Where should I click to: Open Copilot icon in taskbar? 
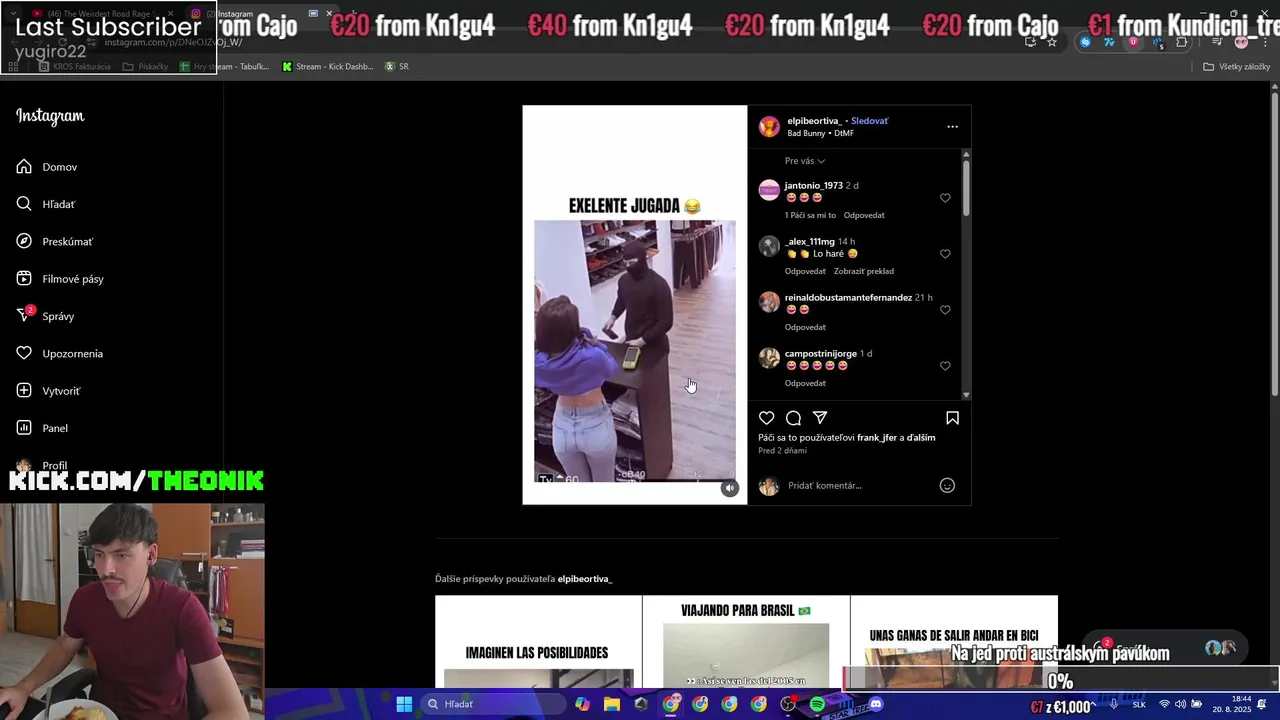tap(582, 704)
